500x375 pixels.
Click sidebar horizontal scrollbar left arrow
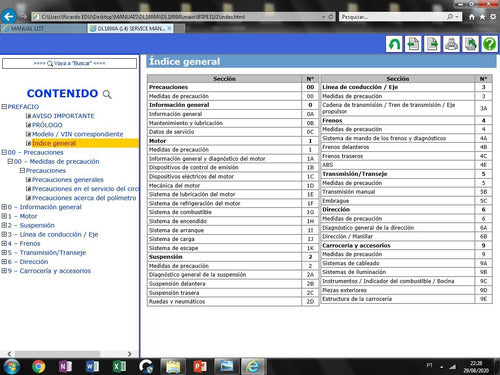(9, 354)
